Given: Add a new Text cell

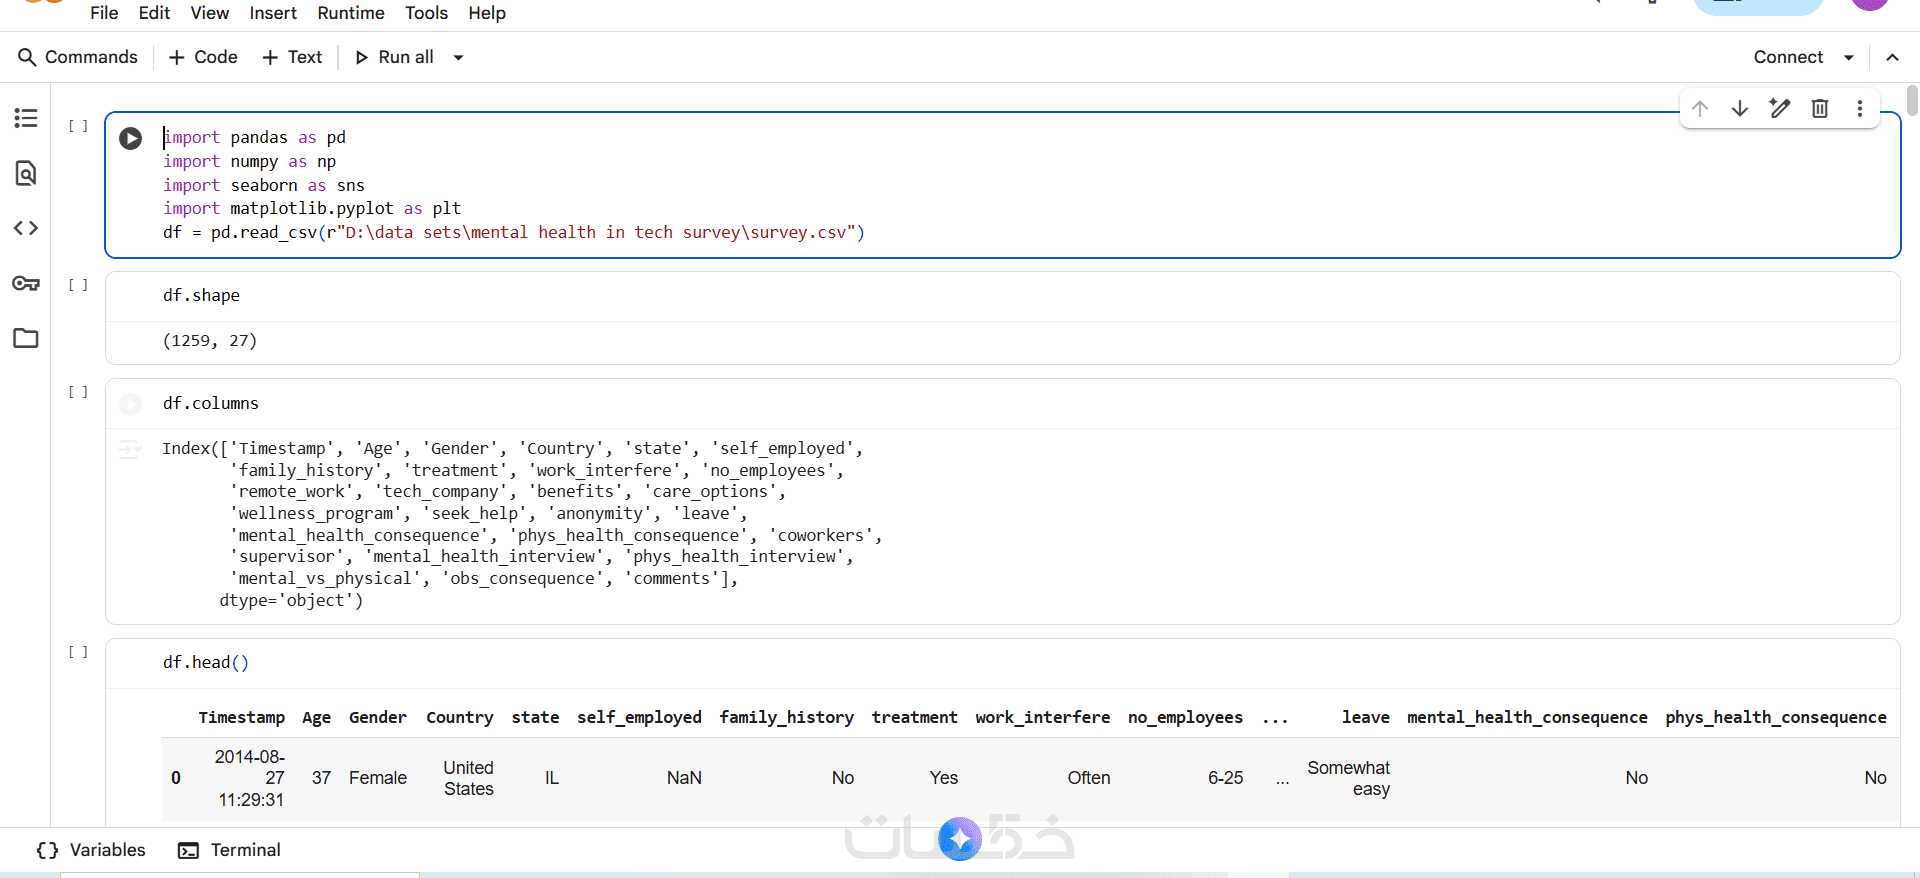Looking at the screenshot, I should coord(292,57).
